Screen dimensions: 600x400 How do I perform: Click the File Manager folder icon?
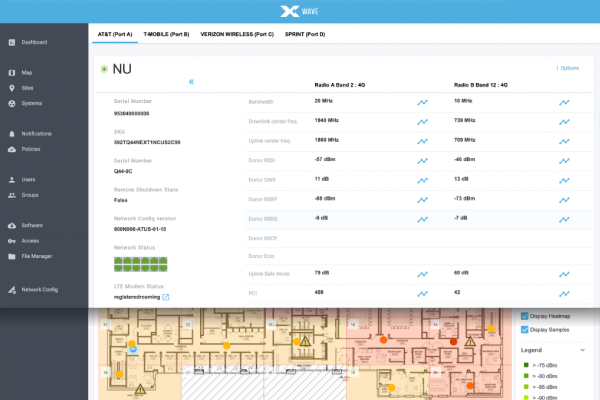click(x=10, y=256)
